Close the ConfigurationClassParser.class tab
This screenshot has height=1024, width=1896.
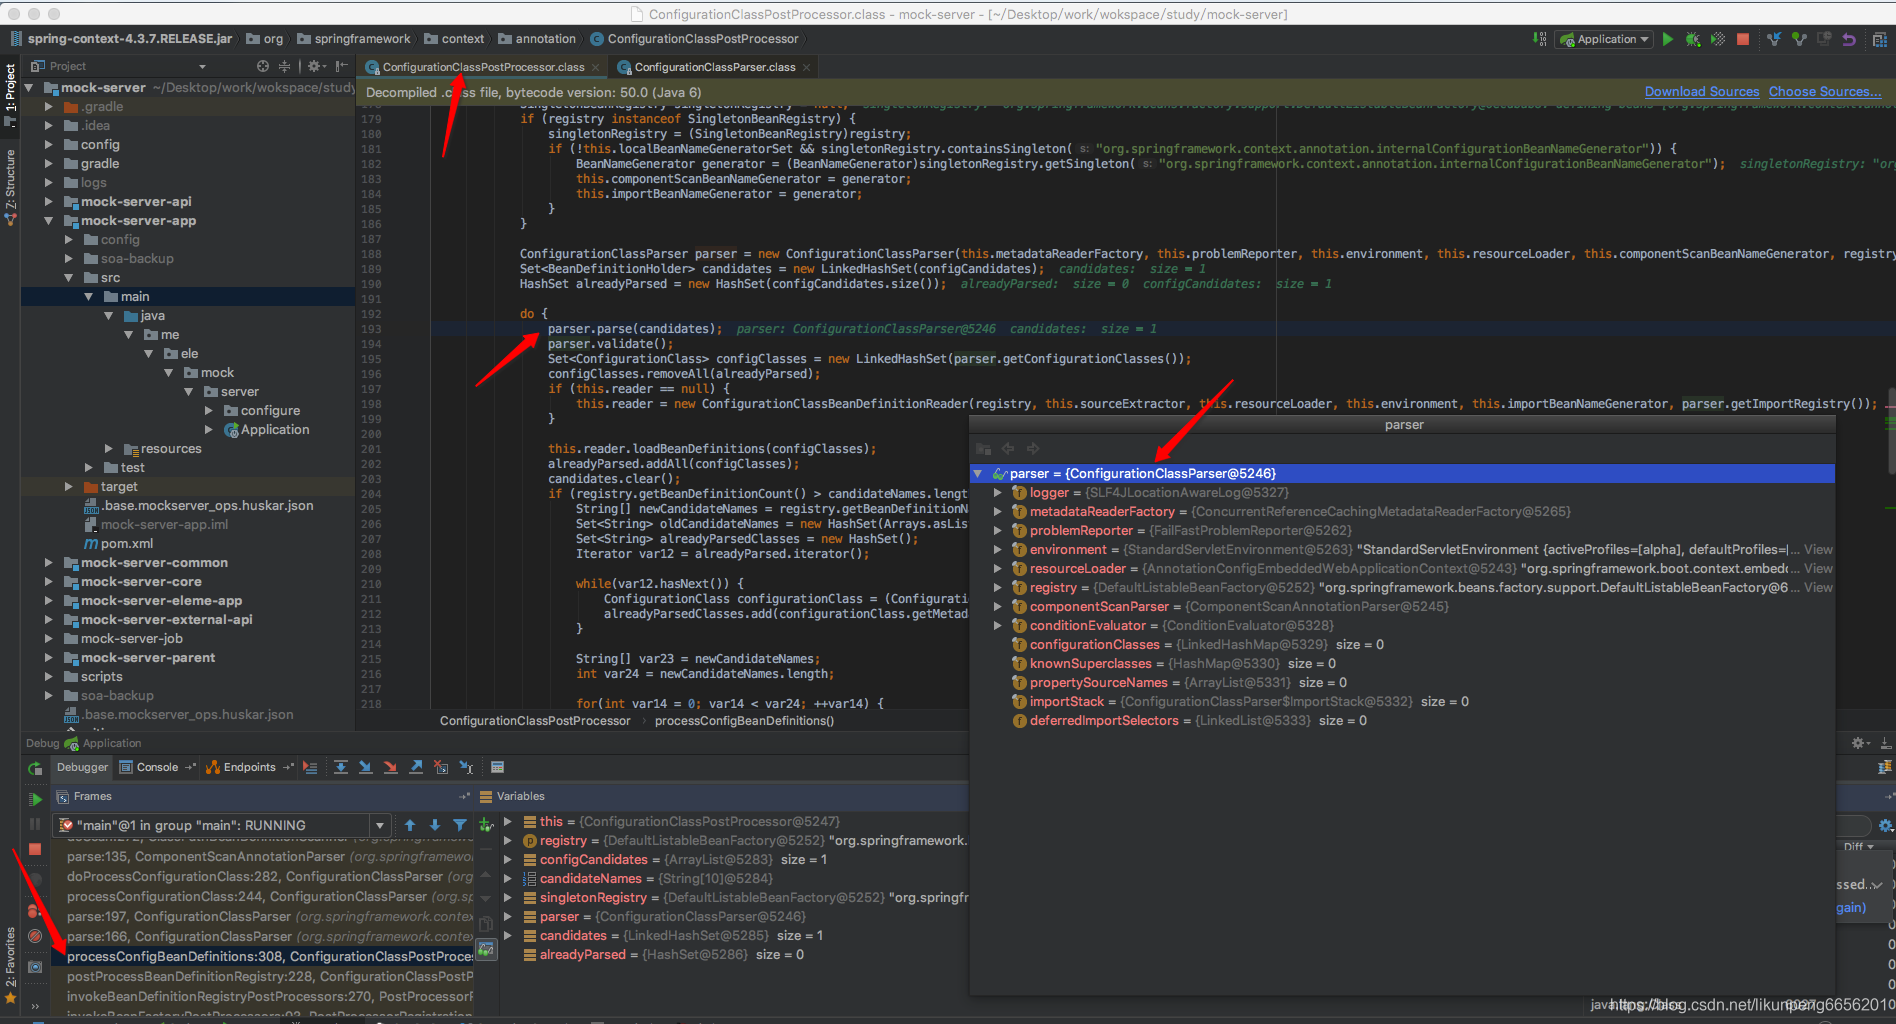[x=806, y=67]
